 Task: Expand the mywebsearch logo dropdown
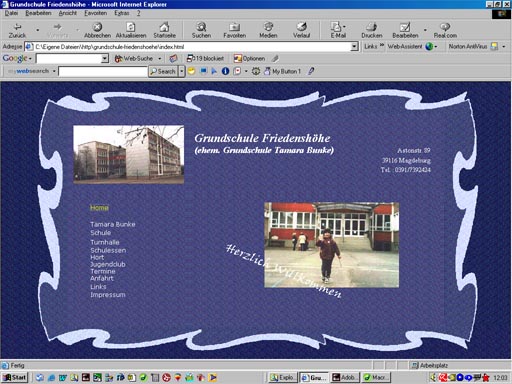(54, 71)
